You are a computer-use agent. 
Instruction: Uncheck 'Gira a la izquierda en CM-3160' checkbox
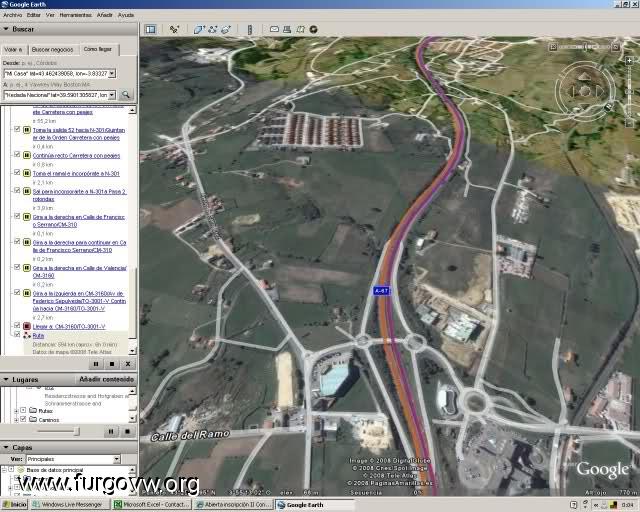point(17,292)
